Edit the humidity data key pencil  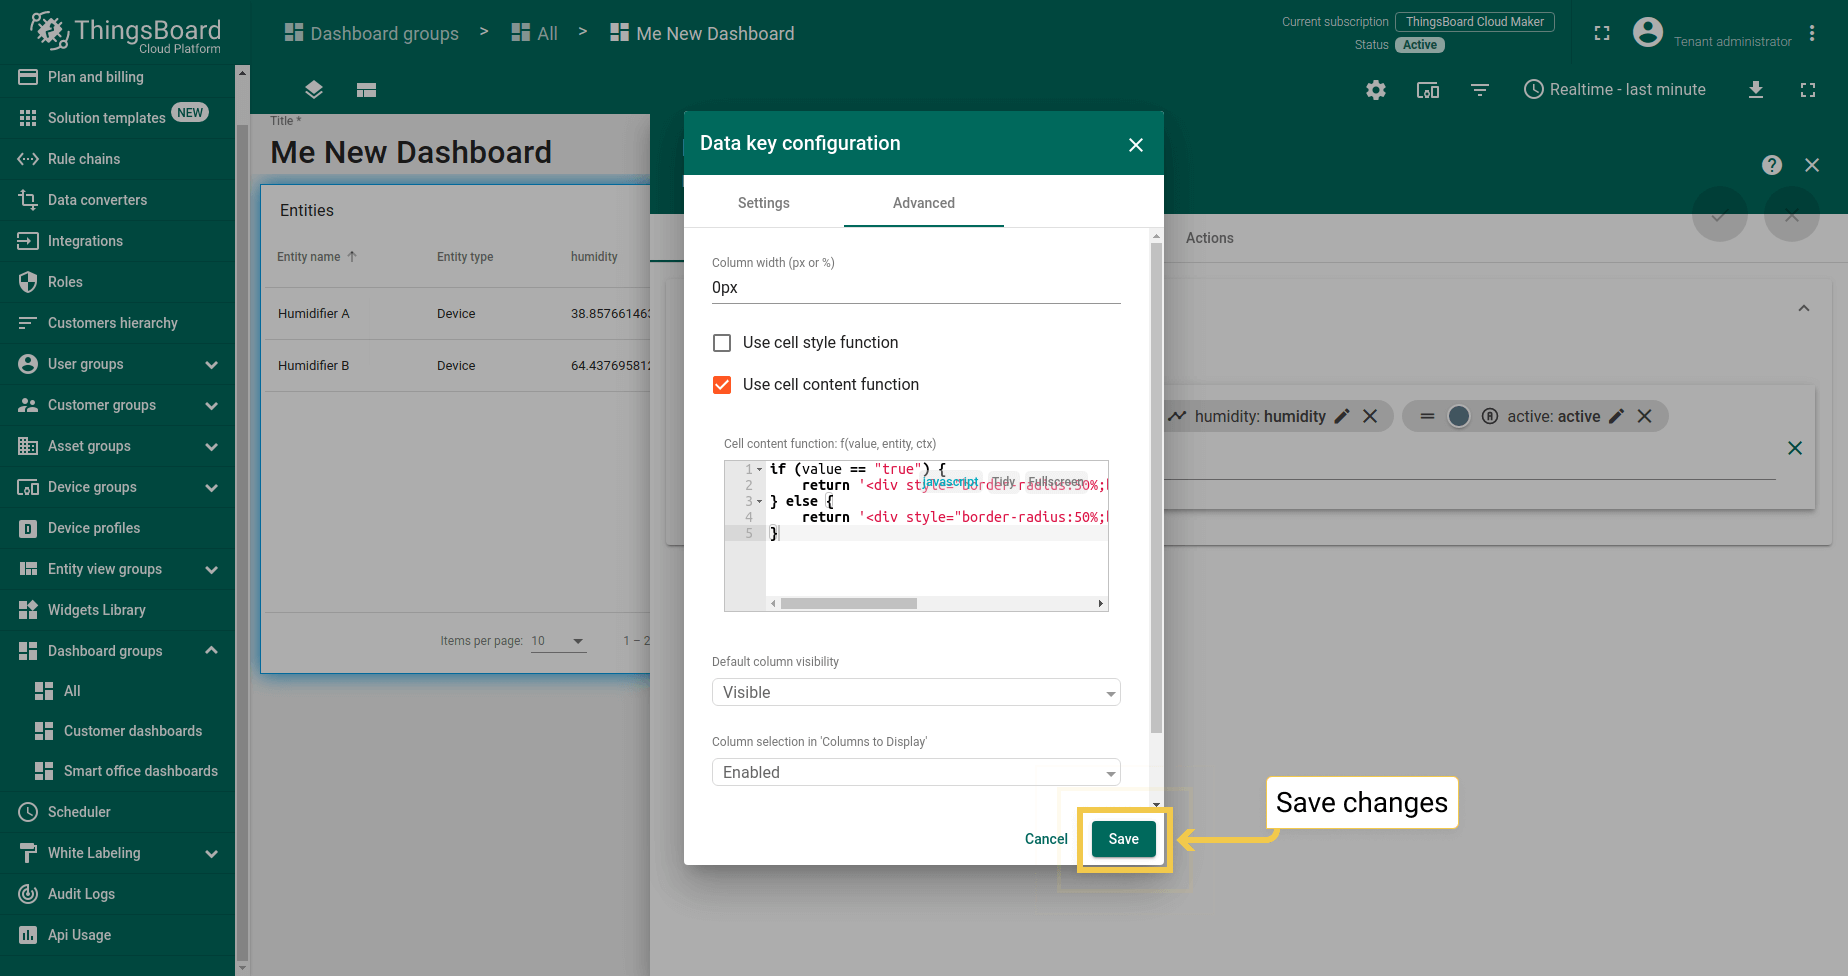point(1342,416)
